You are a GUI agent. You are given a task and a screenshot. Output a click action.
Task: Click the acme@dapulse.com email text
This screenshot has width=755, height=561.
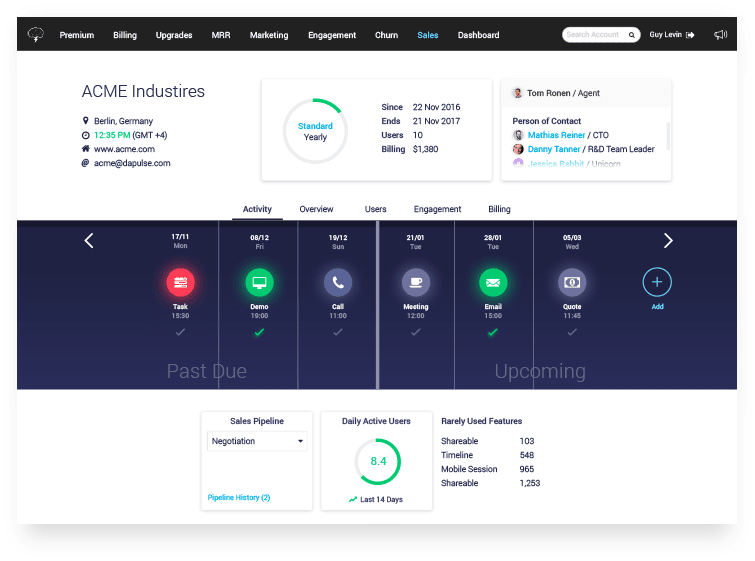[132, 163]
